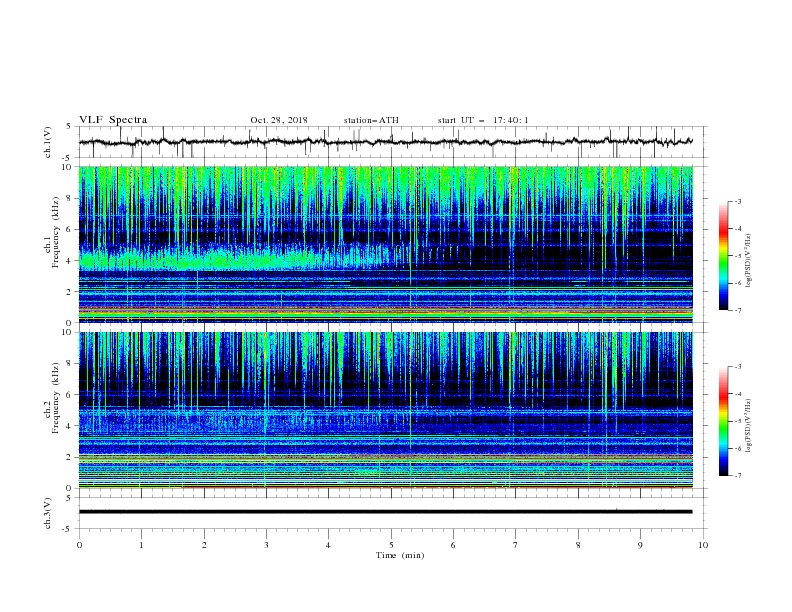Click the ch.2 spectrogram panel
The image size is (792, 612).
click(x=386, y=410)
